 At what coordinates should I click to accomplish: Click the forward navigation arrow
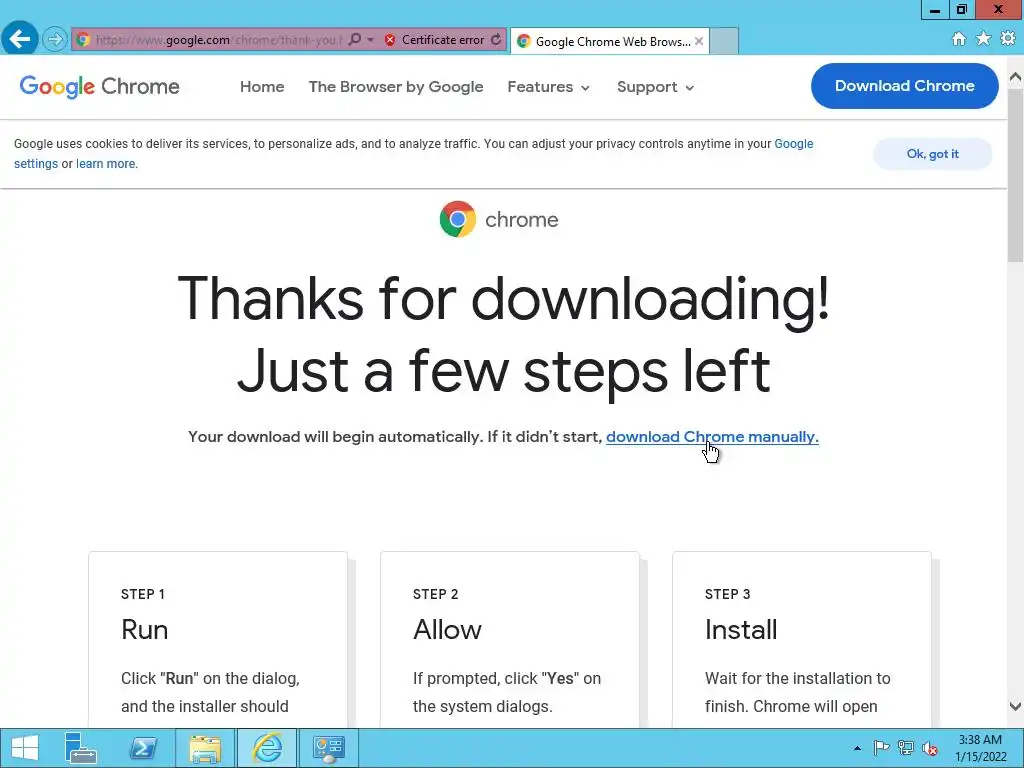point(55,39)
